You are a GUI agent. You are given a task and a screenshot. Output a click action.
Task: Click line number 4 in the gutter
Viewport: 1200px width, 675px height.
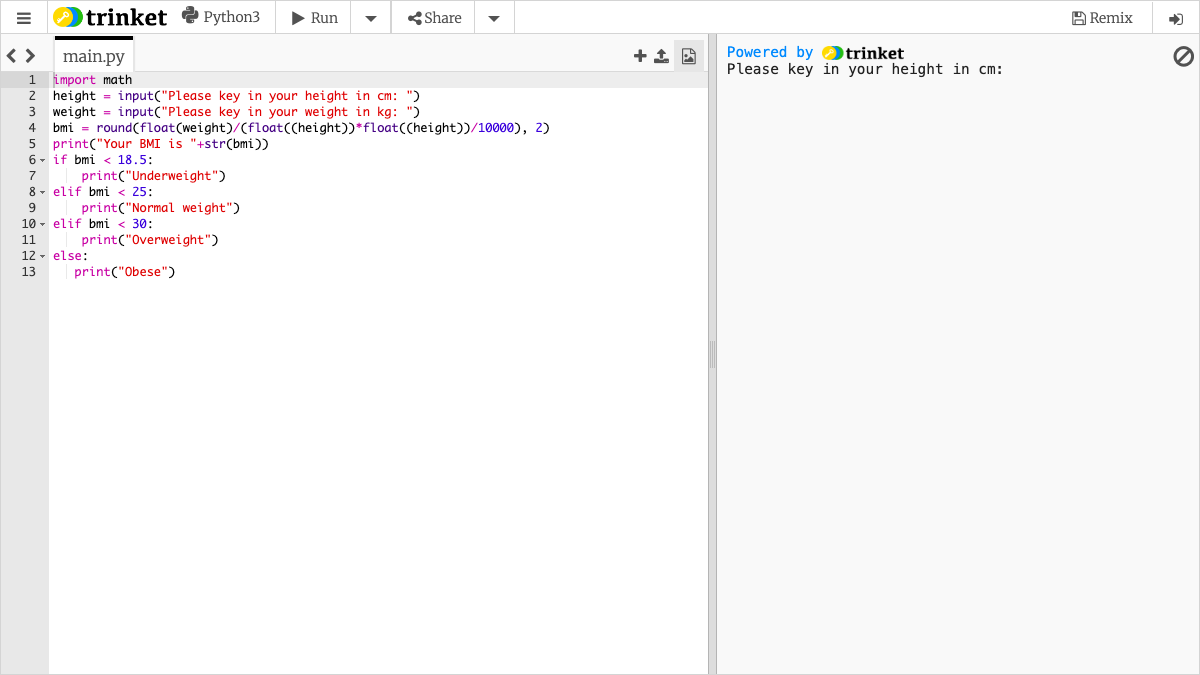pos(32,128)
